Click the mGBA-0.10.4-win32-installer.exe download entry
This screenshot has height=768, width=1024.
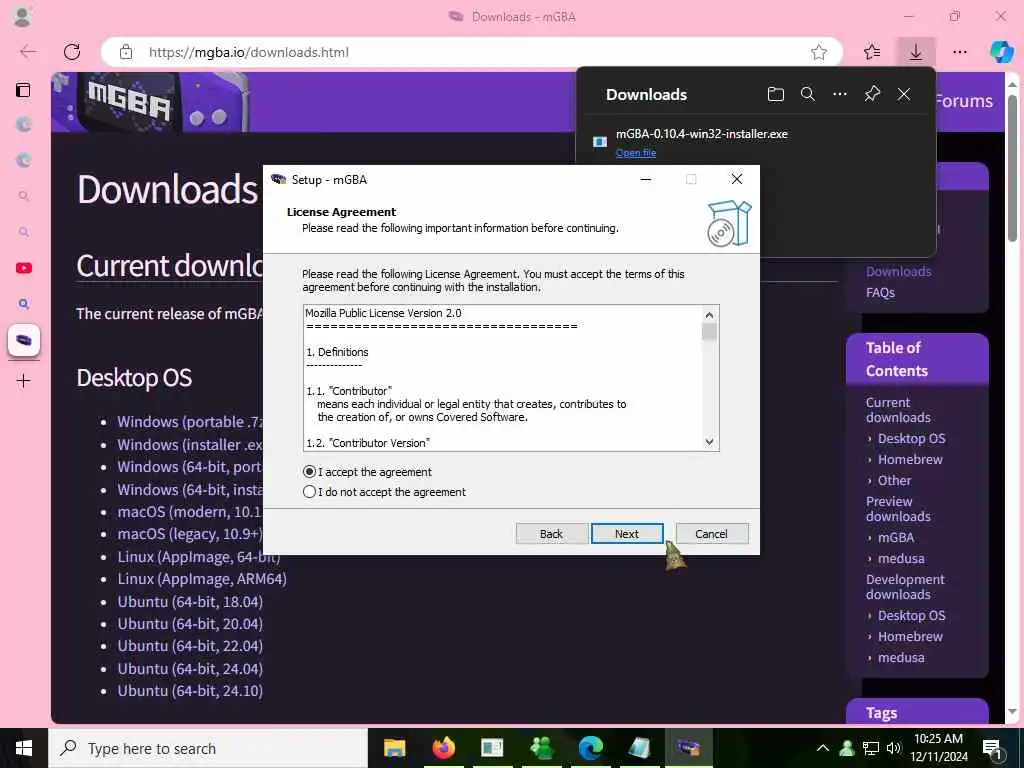pos(701,134)
